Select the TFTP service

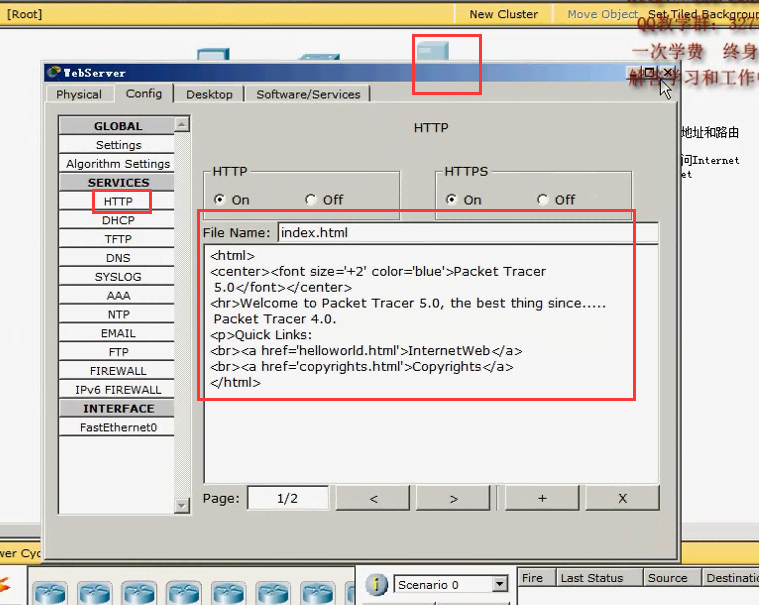118,239
